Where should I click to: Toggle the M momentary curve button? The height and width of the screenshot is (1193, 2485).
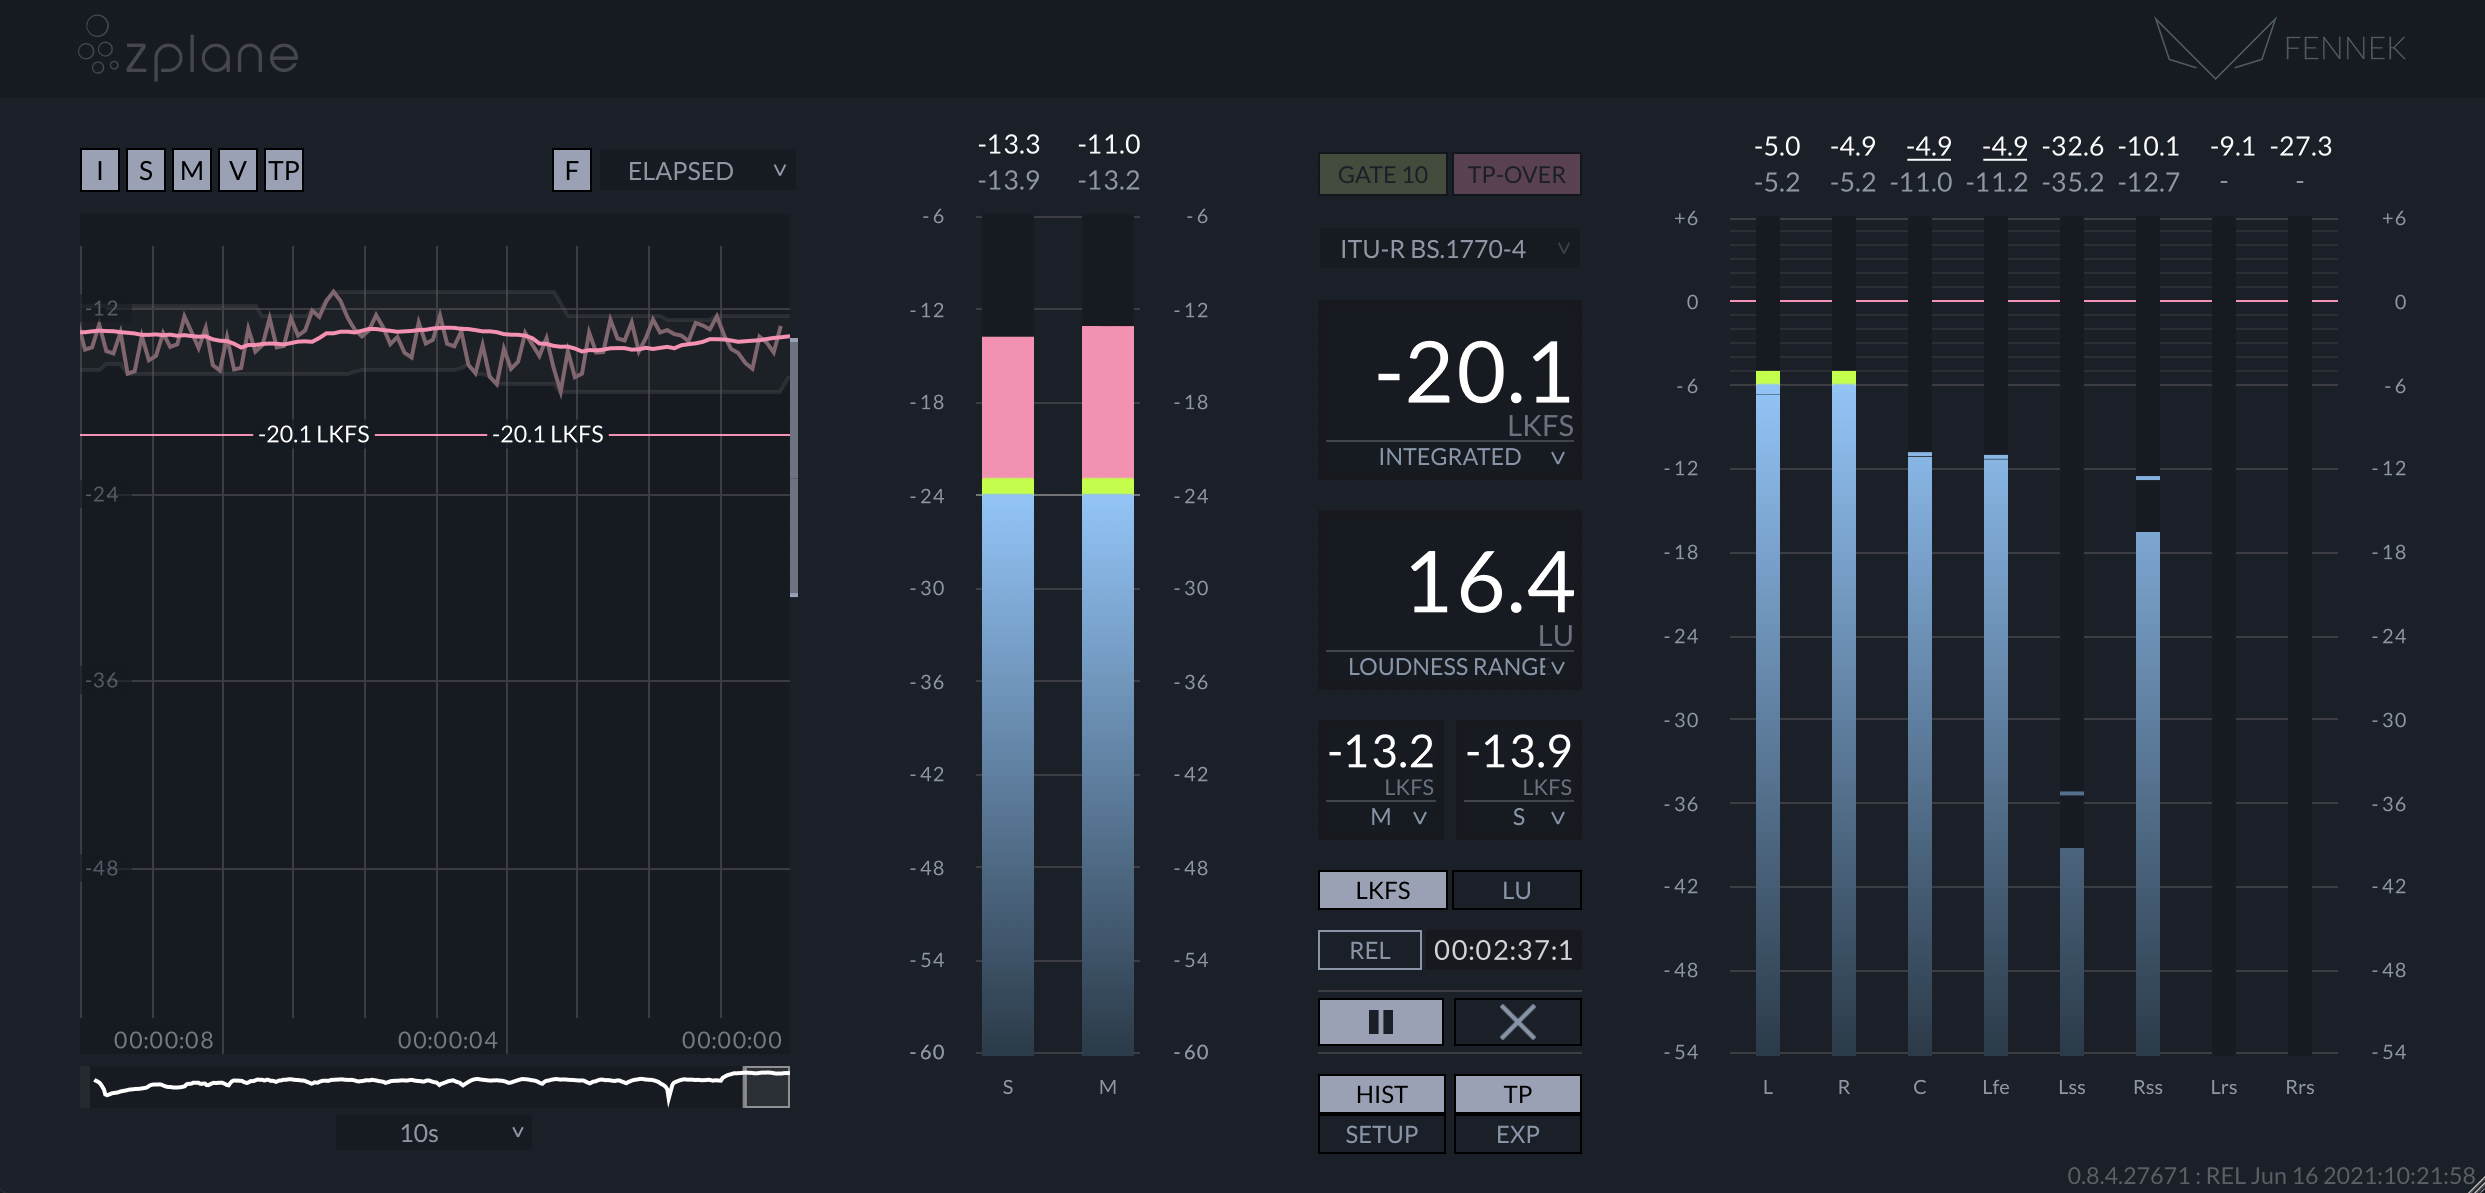[191, 171]
